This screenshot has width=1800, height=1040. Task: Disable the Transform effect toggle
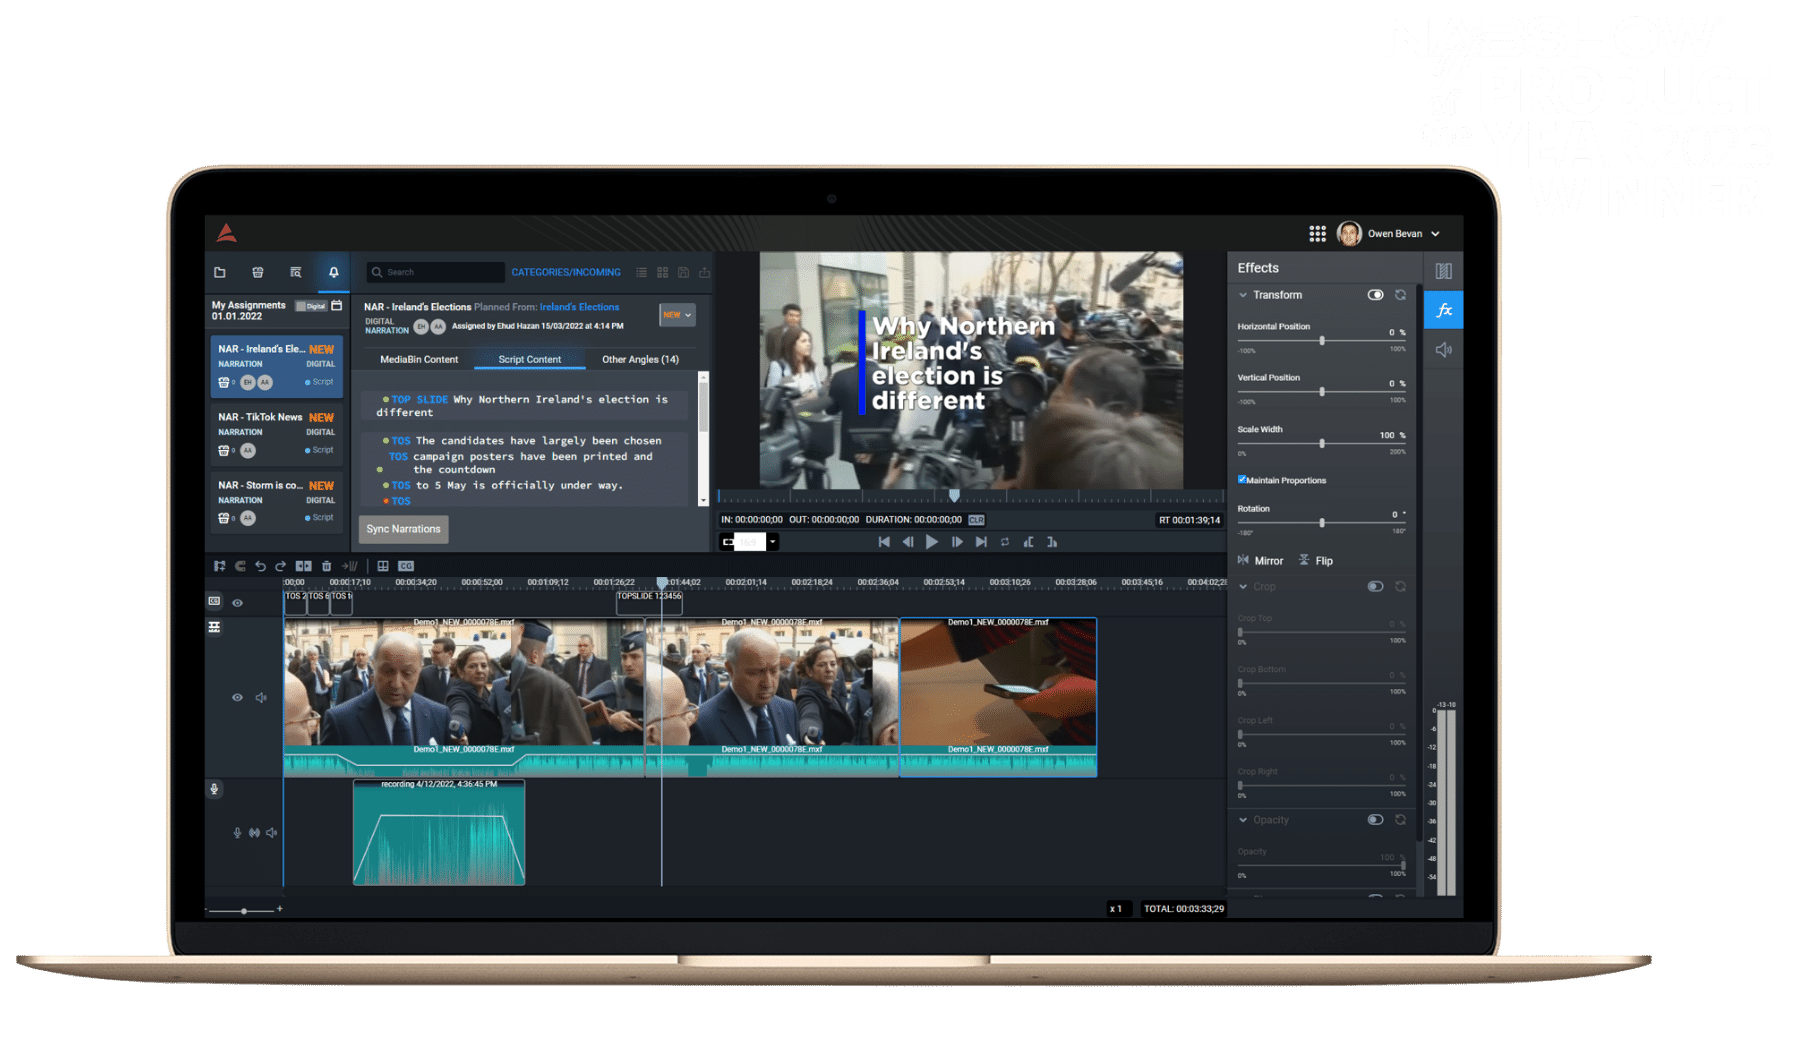click(1375, 295)
